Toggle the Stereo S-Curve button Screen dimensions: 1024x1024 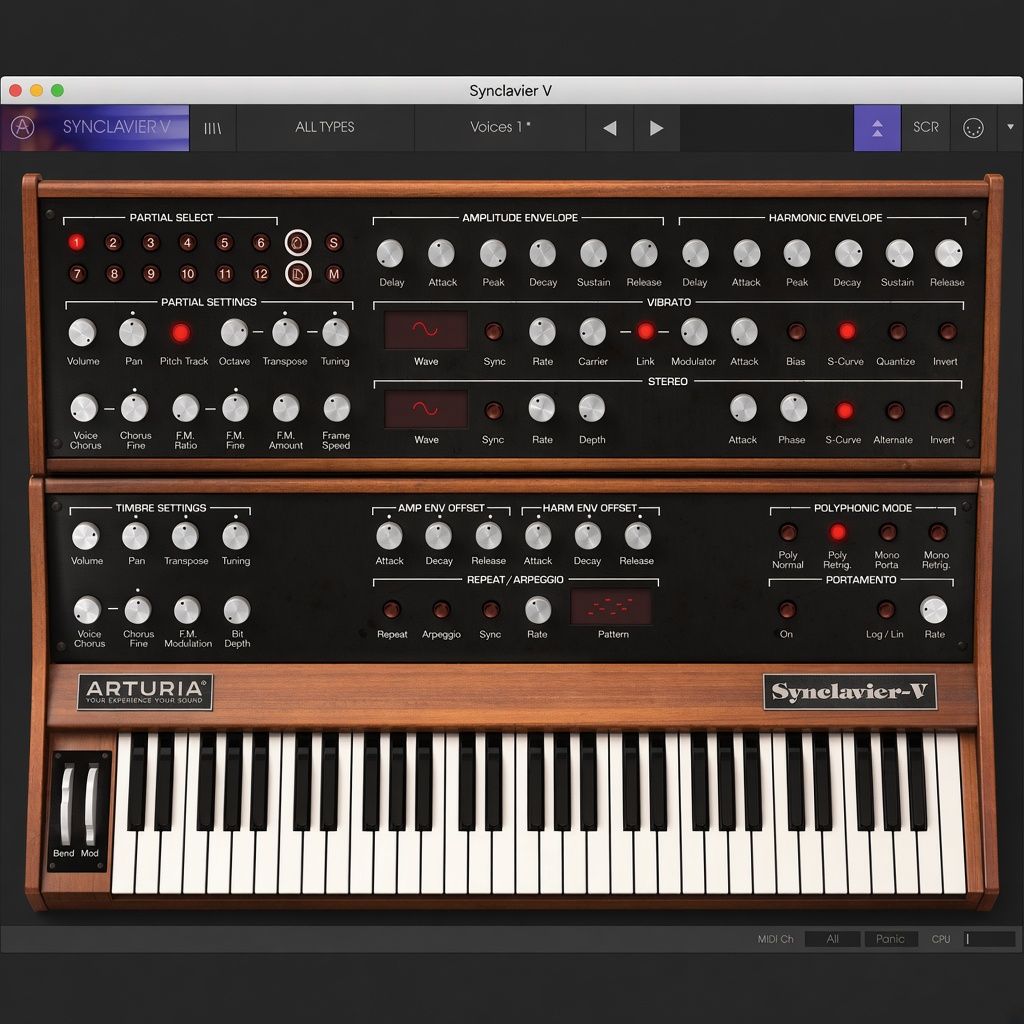coord(844,411)
